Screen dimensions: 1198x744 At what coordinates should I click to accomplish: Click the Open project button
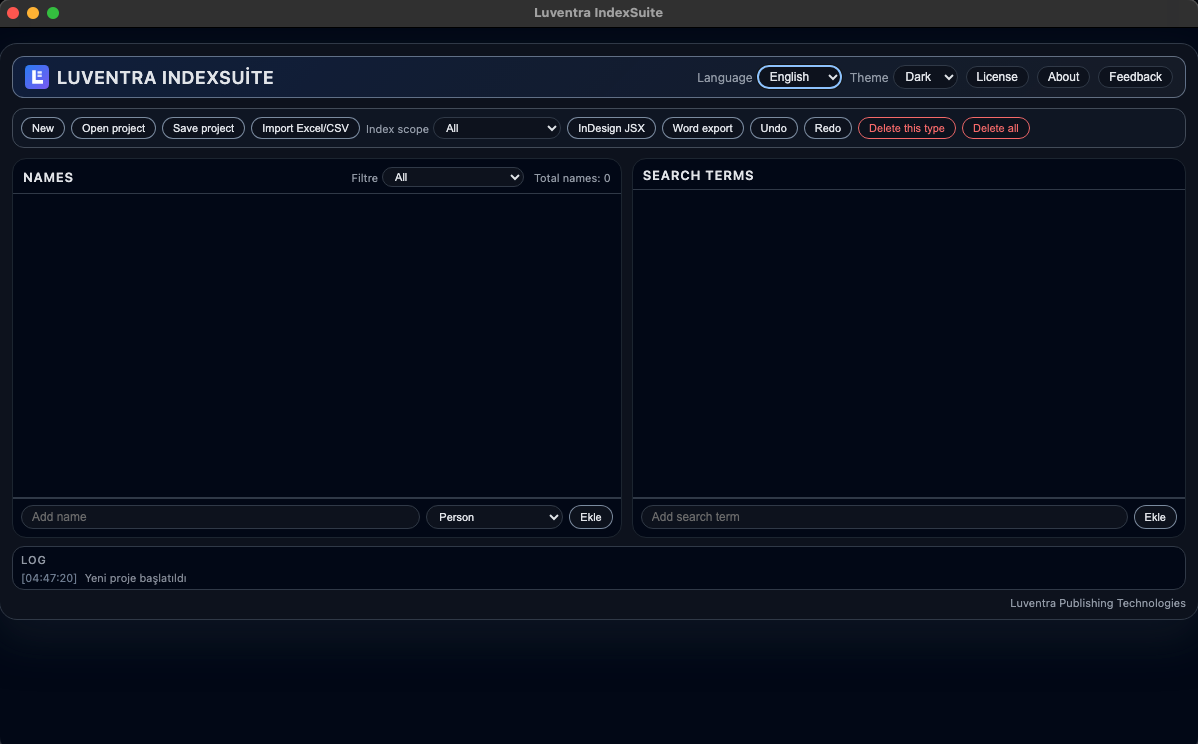113,128
